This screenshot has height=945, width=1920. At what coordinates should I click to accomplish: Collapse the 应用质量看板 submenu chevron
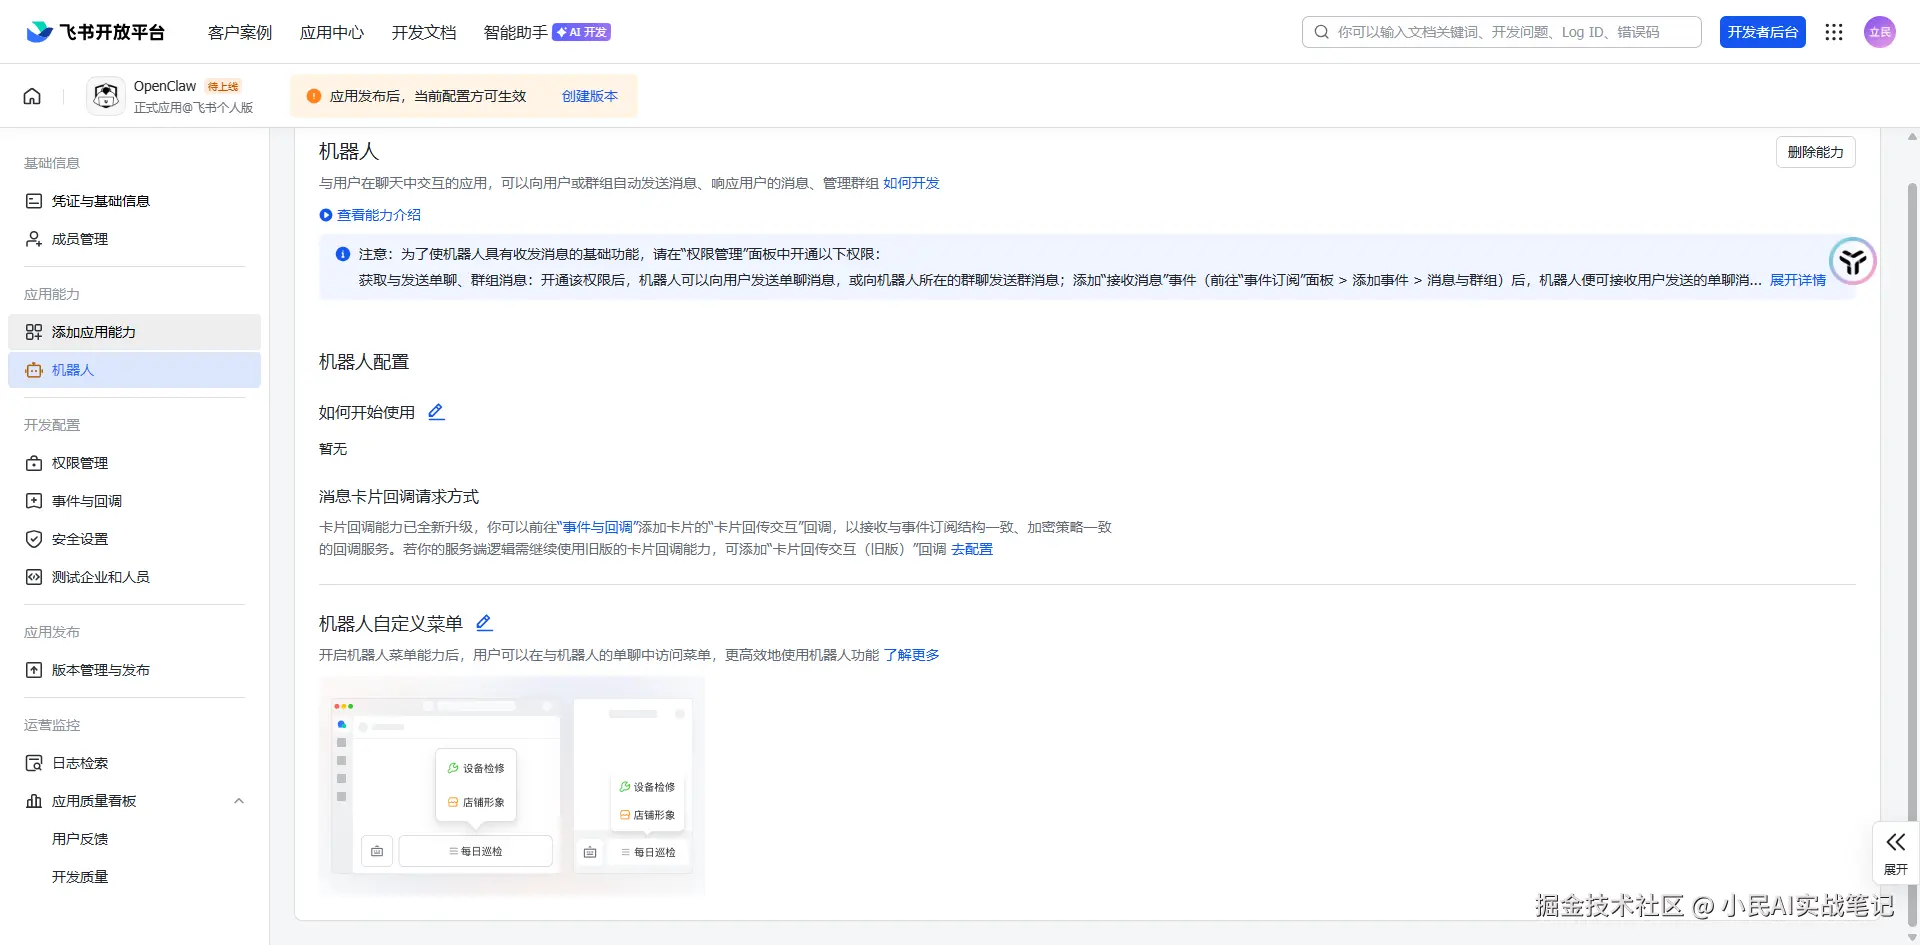pos(239,801)
